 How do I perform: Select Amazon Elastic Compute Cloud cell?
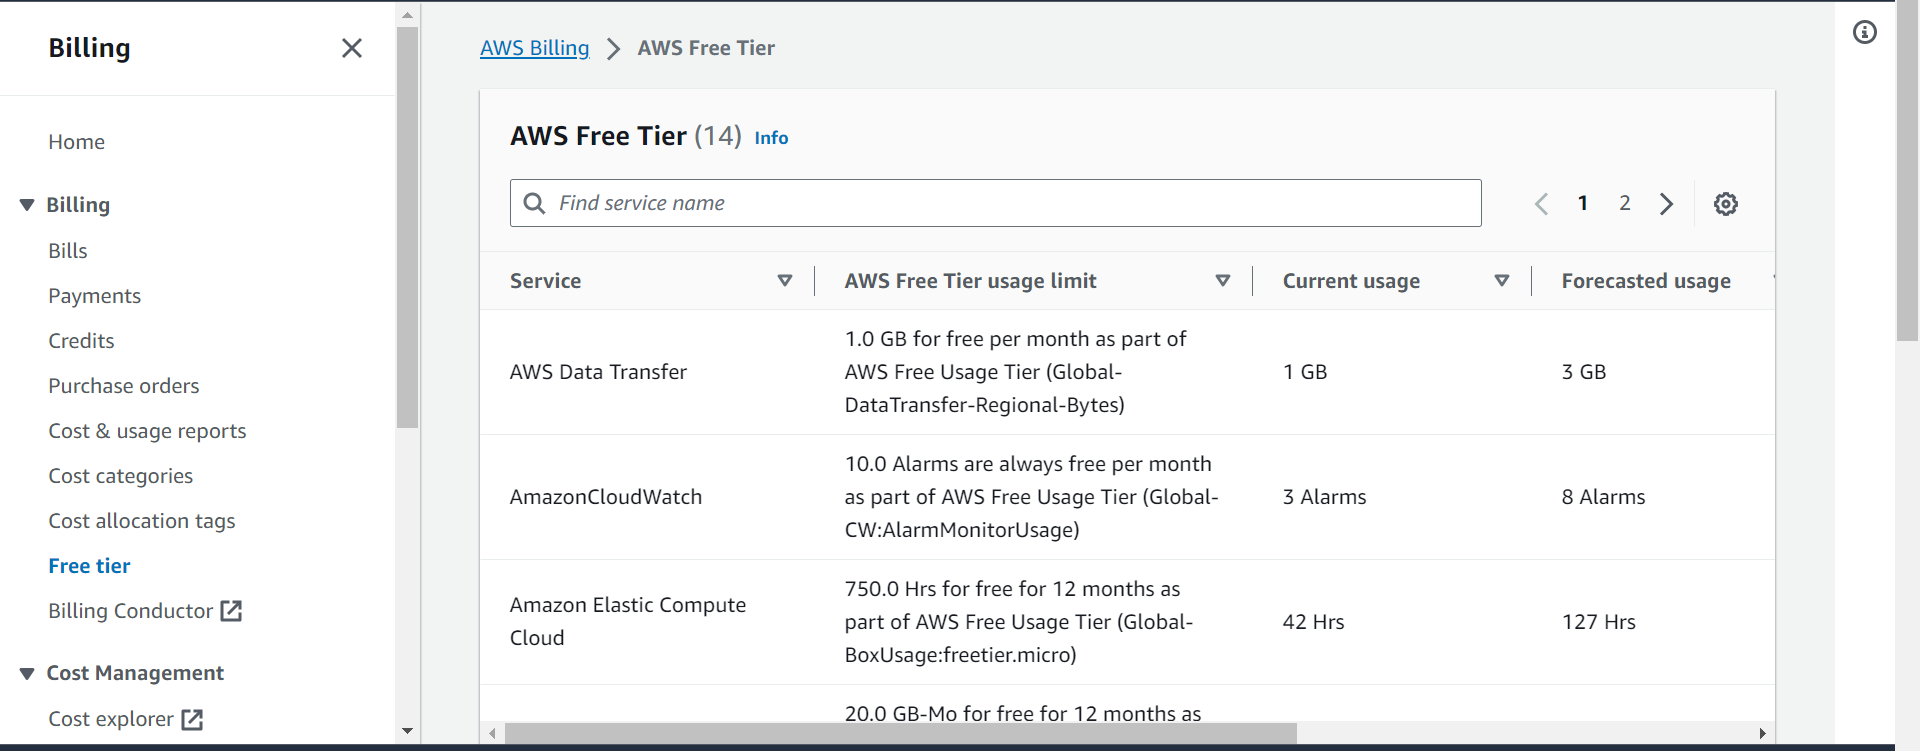(x=628, y=622)
